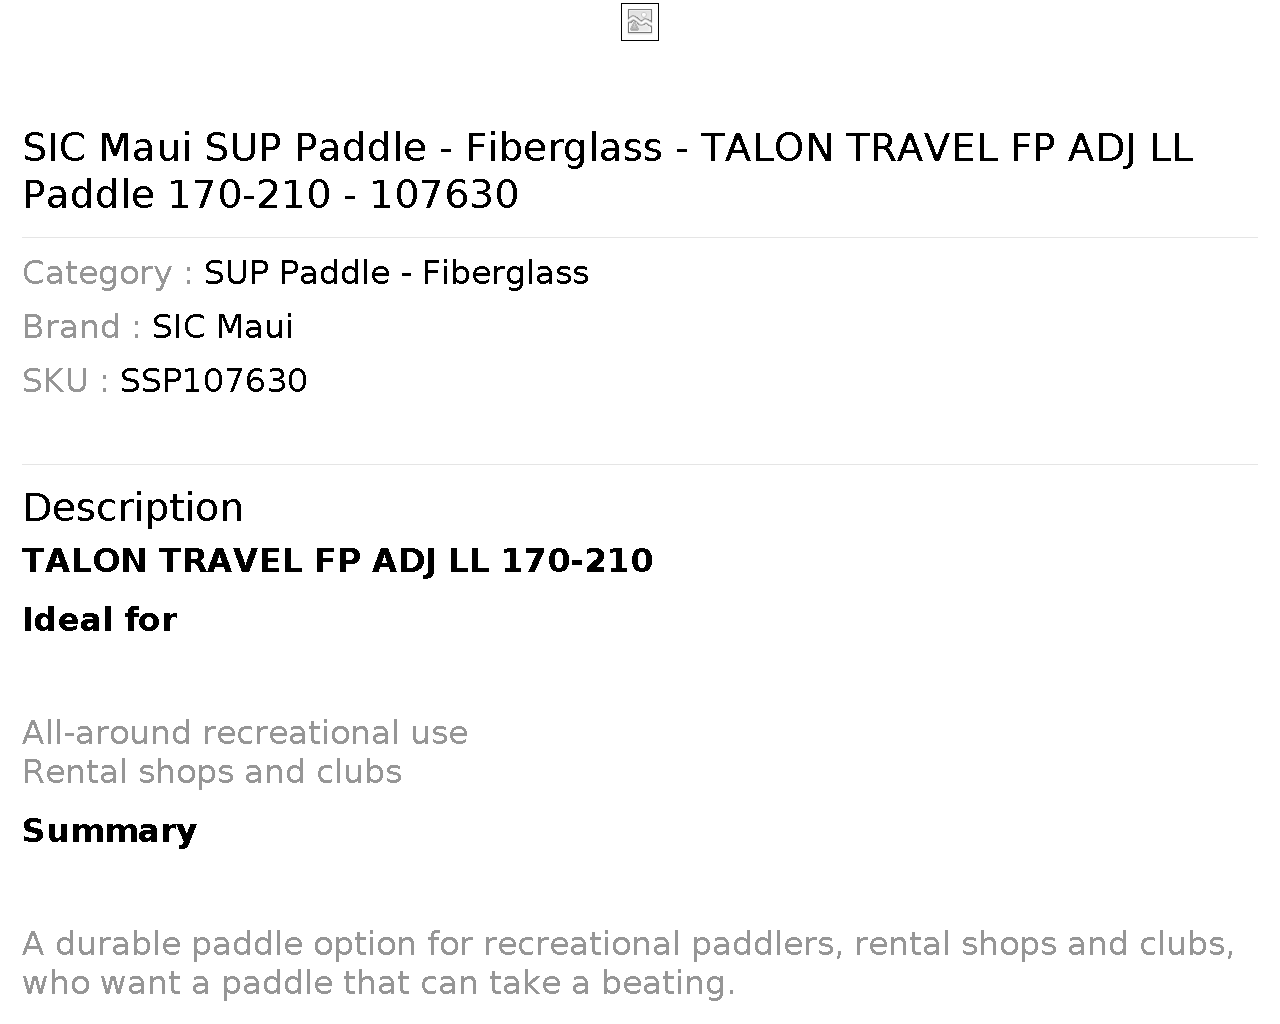Click the Description section heading
Viewport: 1280px width, 1024px height.
click(x=133, y=508)
